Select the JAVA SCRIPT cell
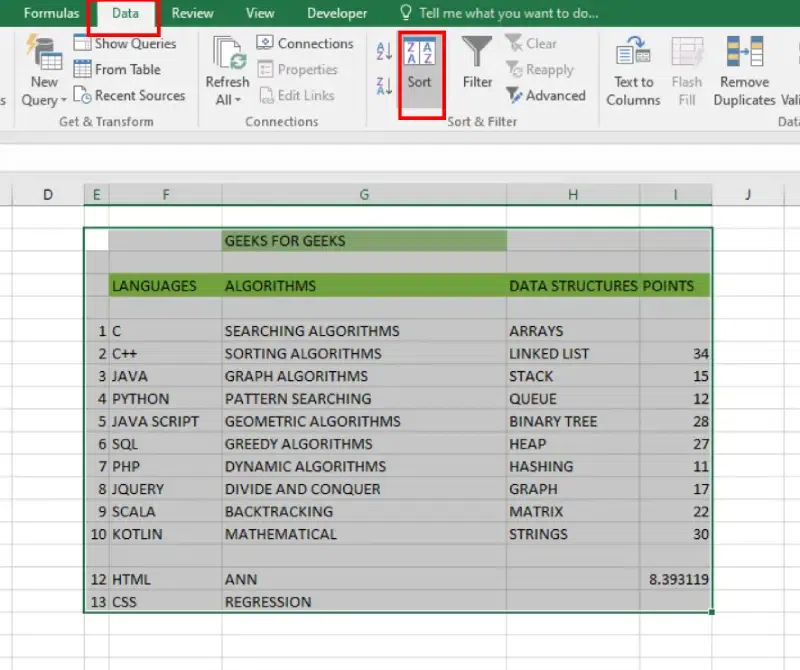The width and height of the screenshot is (800, 670). tap(165, 421)
